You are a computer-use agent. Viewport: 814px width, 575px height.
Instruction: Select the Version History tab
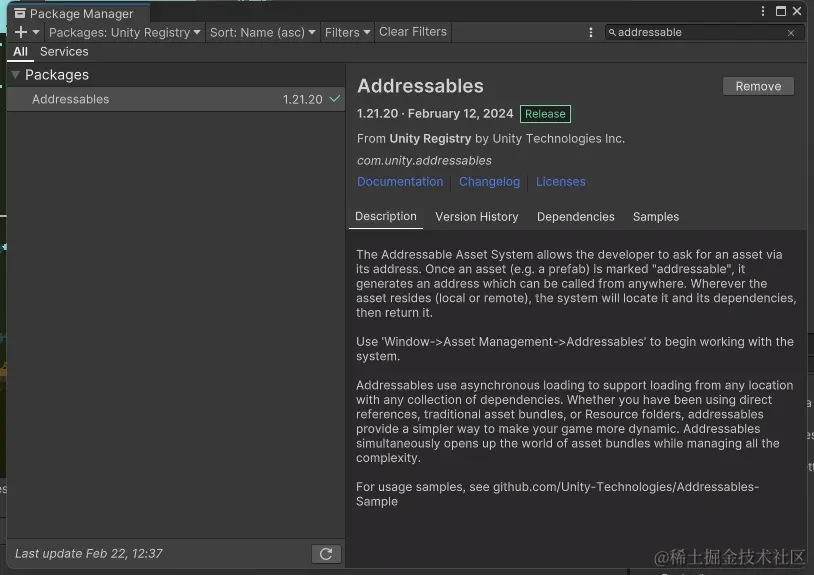pyautogui.click(x=477, y=216)
